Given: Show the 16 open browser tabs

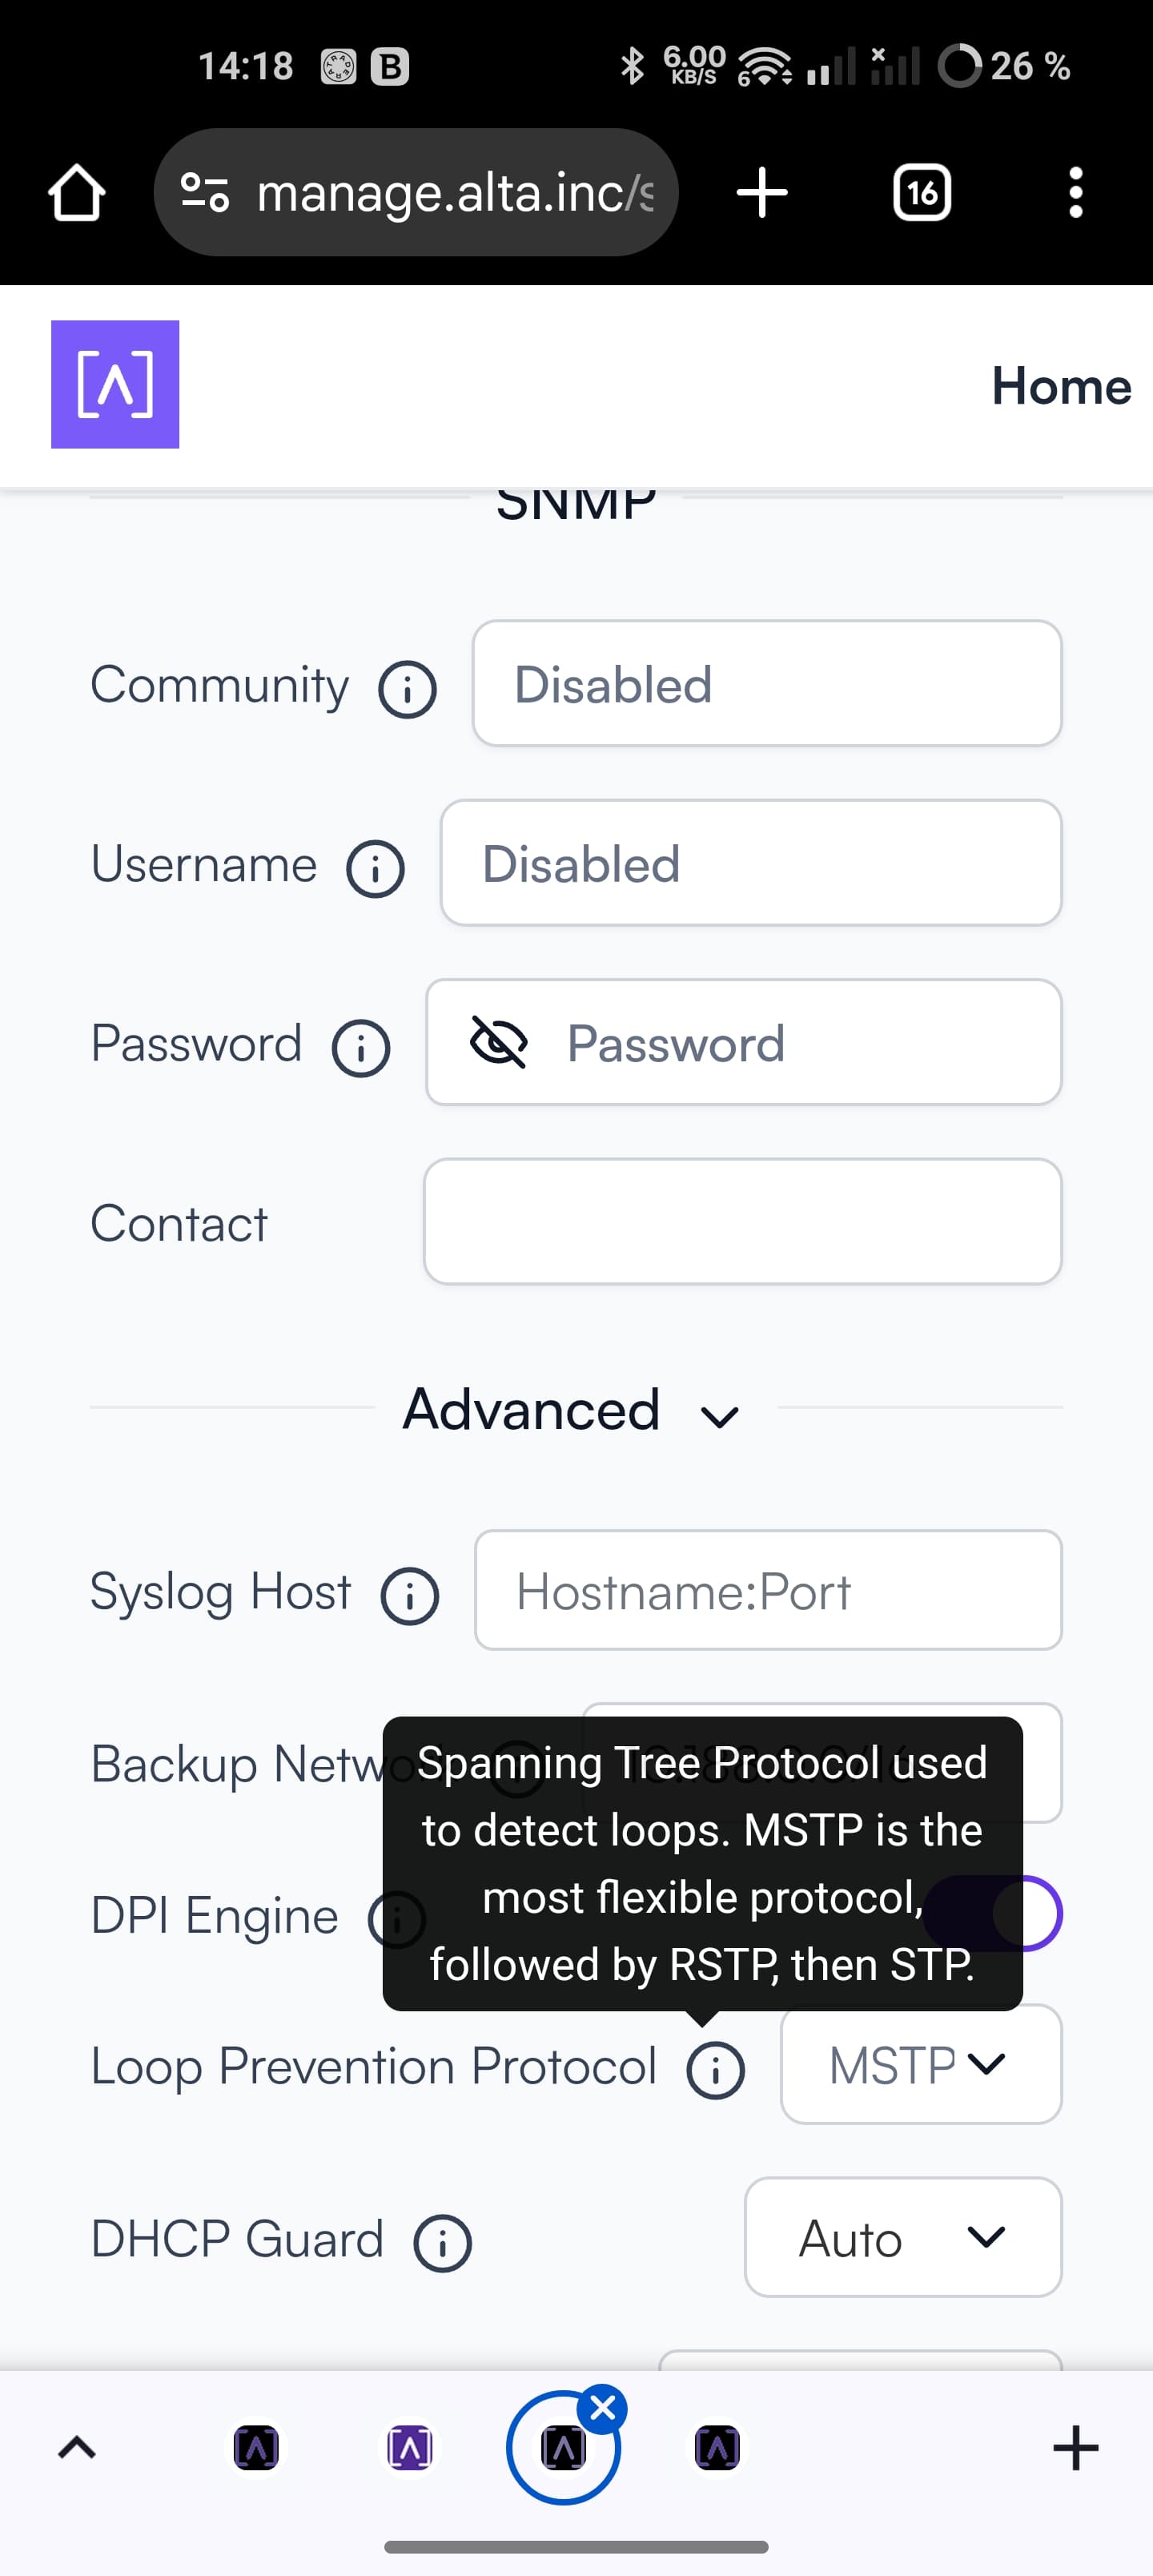Looking at the screenshot, I should click(922, 192).
